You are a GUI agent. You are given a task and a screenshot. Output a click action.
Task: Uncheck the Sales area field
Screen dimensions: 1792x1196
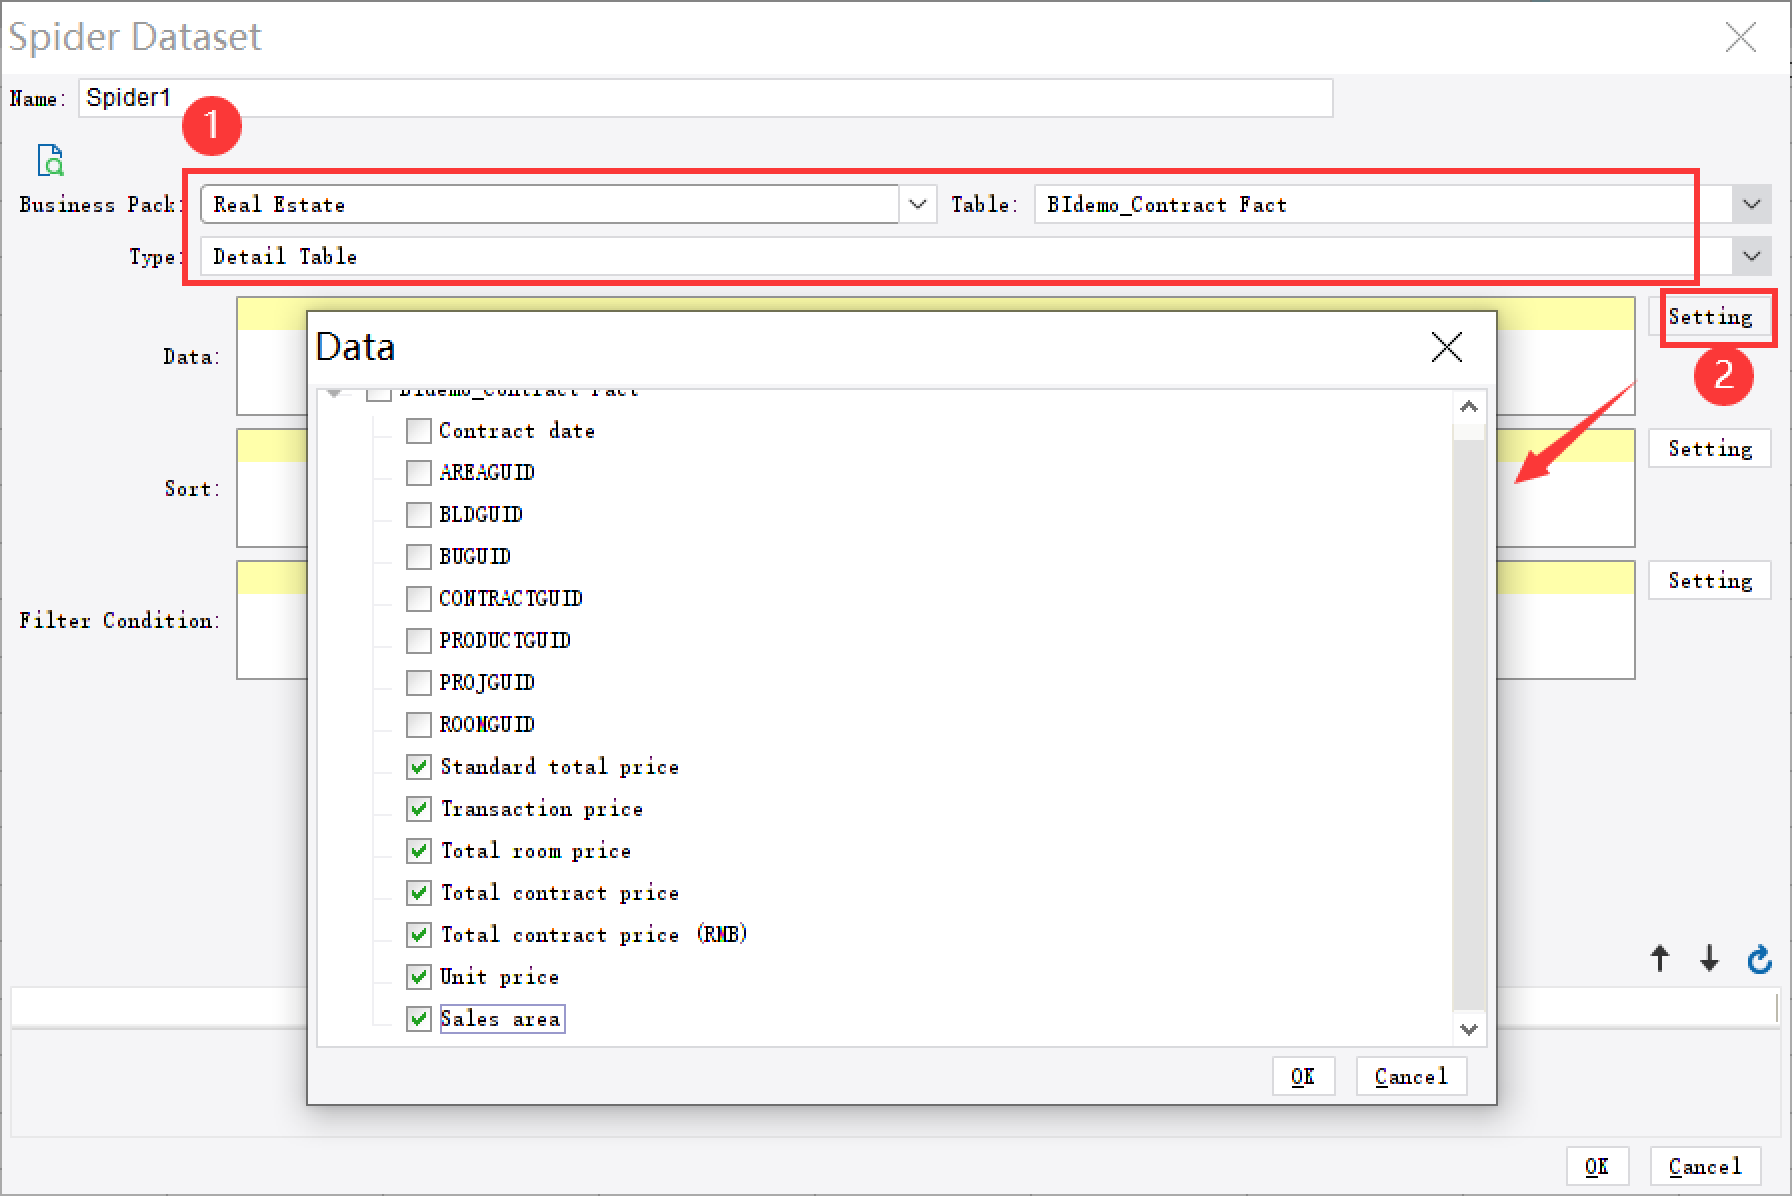(x=418, y=1018)
